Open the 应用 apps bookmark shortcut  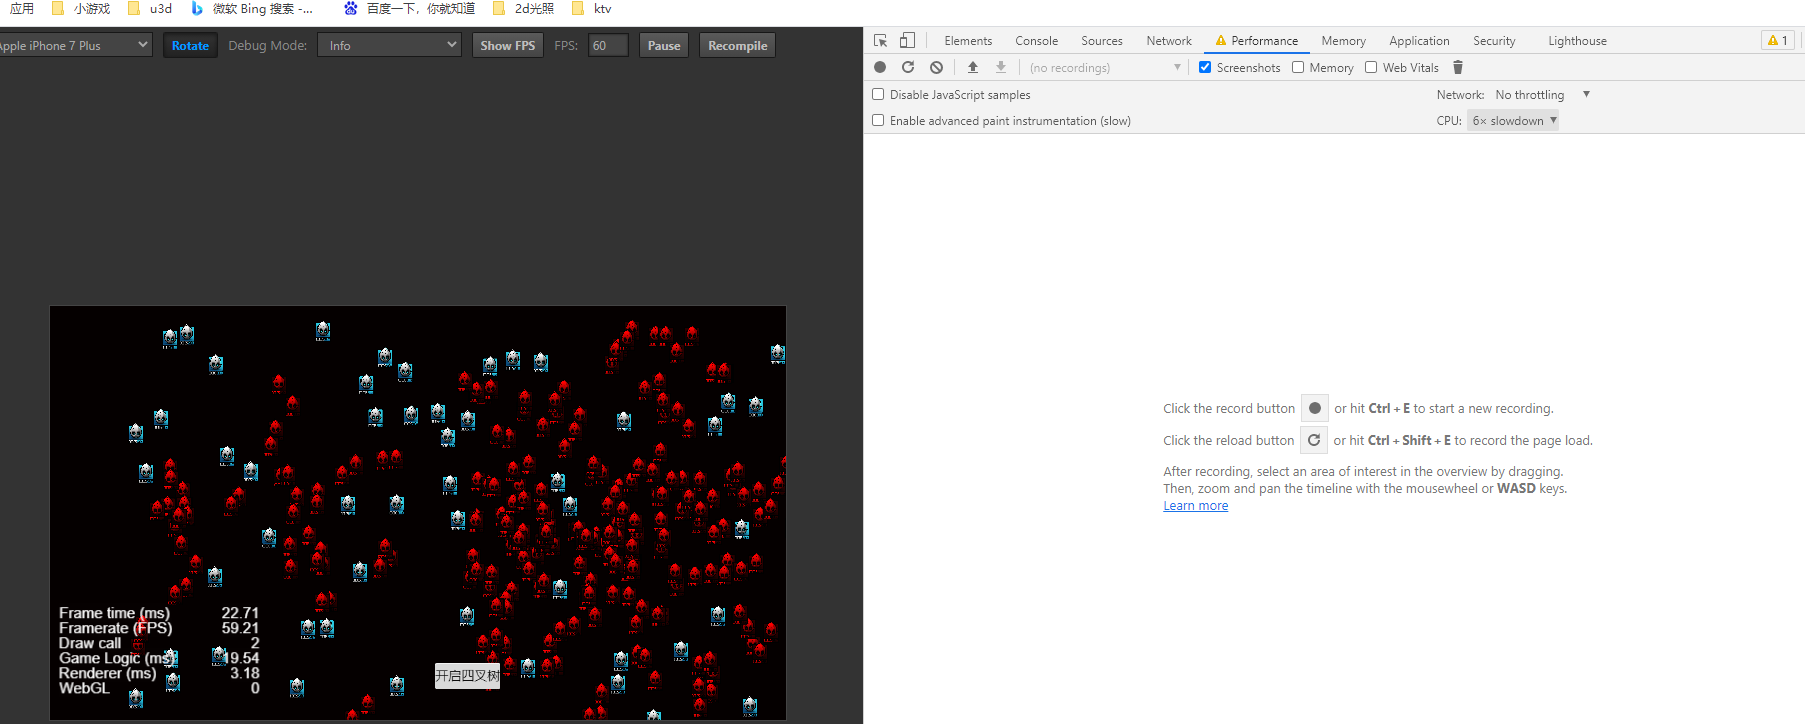coord(22,9)
